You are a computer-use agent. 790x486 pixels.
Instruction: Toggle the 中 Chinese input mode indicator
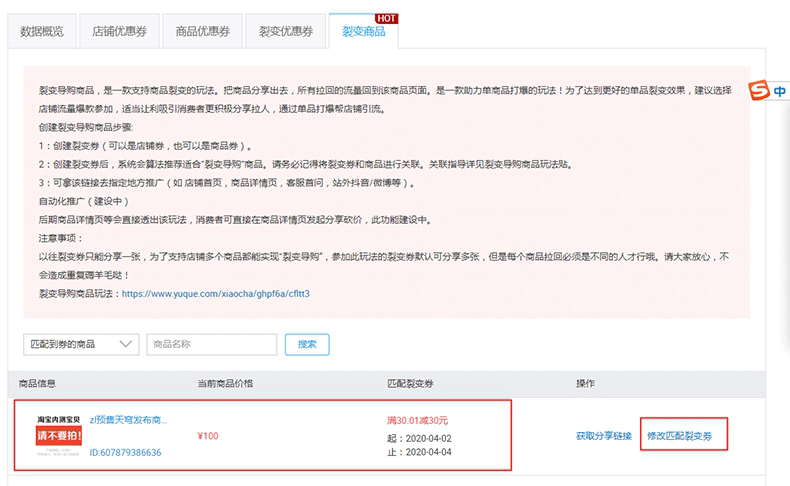(779, 92)
